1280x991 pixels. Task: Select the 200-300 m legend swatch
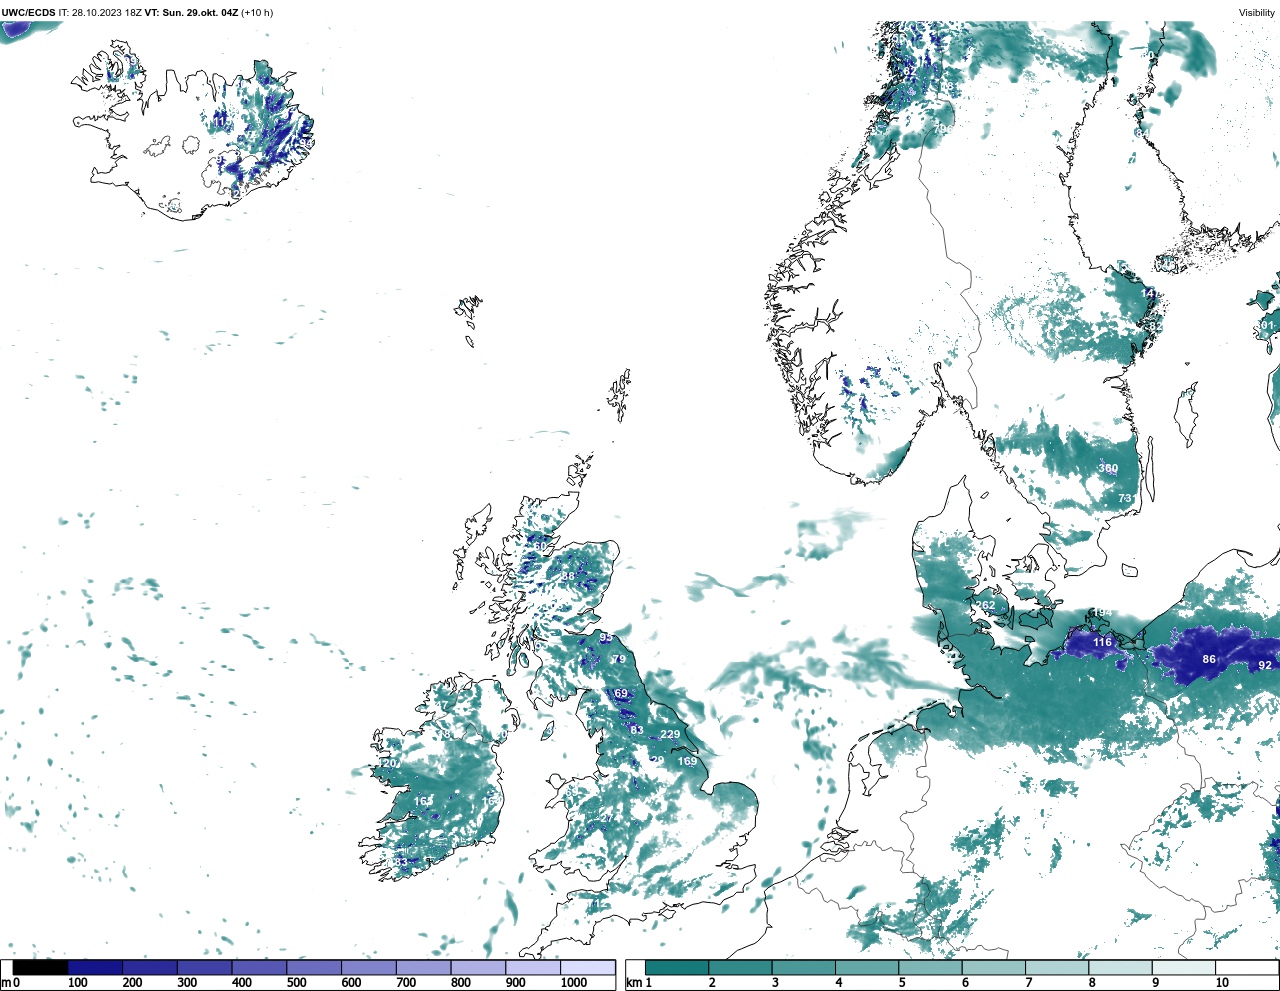[x=150, y=967]
